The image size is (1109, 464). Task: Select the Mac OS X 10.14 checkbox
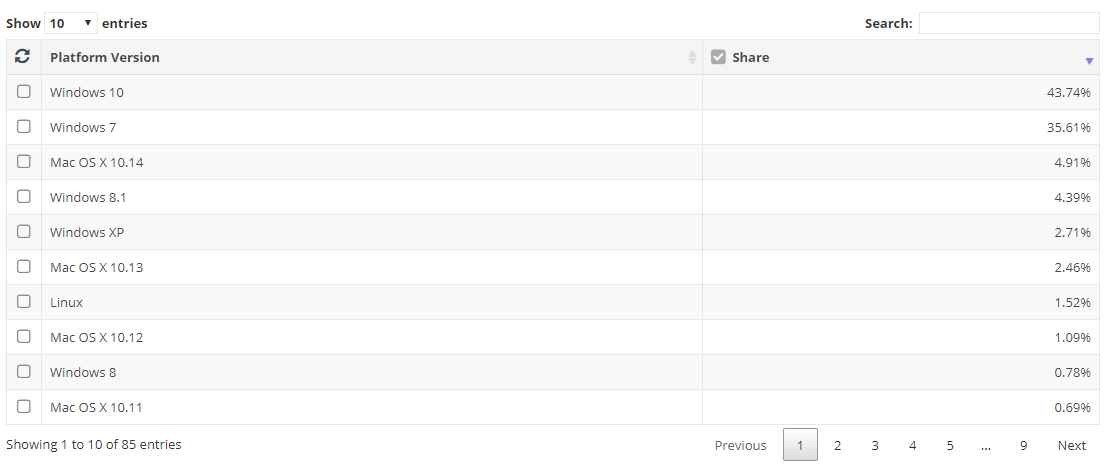(24, 162)
